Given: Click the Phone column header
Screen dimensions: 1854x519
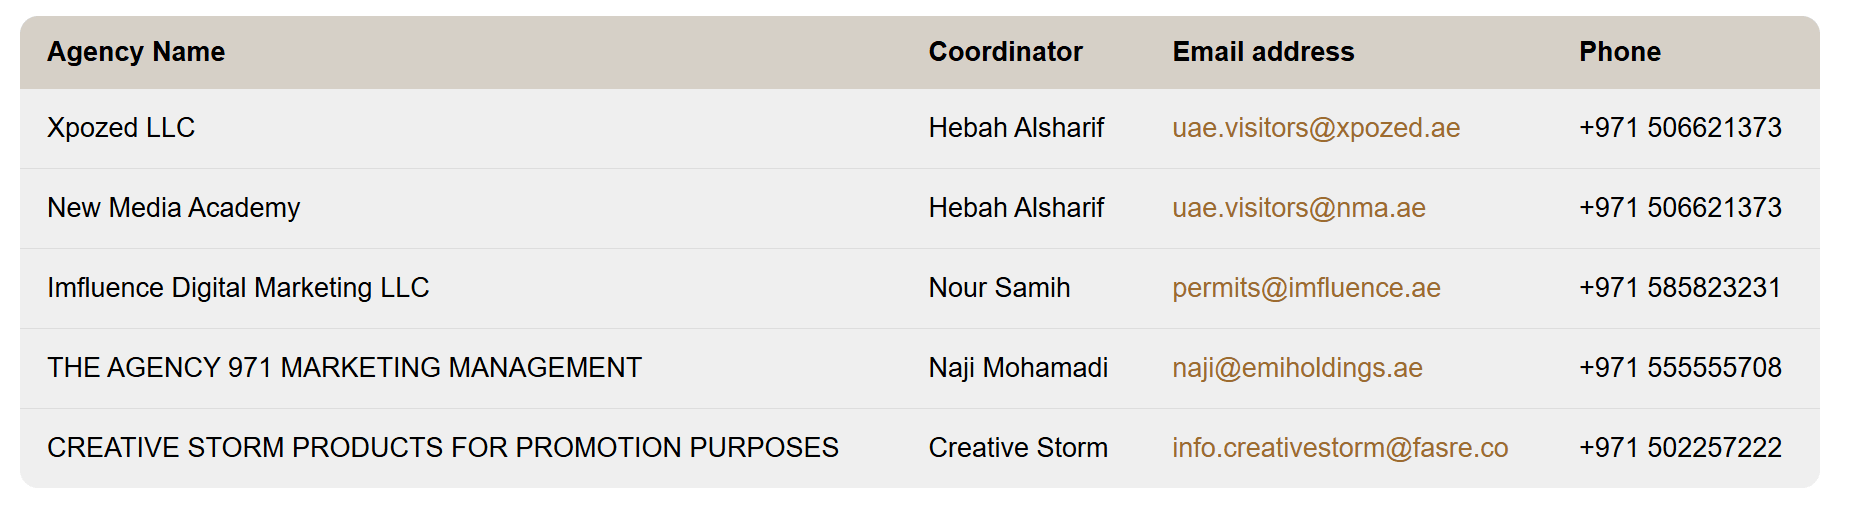Looking at the screenshot, I should [1619, 52].
